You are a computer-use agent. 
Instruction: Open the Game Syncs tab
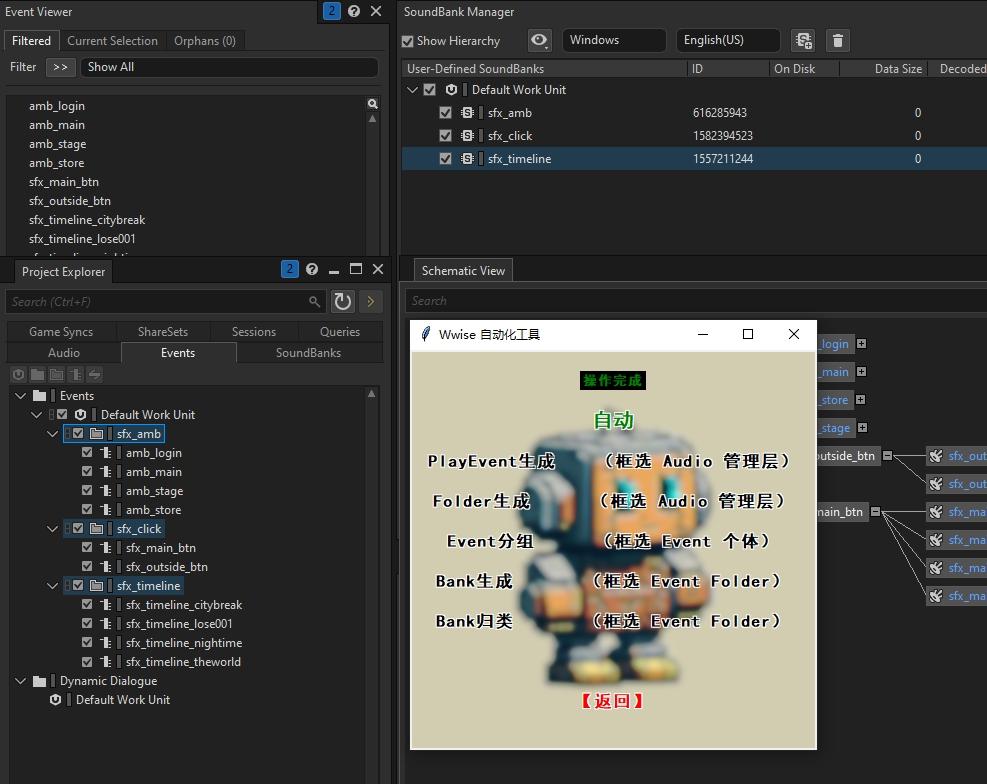(x=61, y=332)
